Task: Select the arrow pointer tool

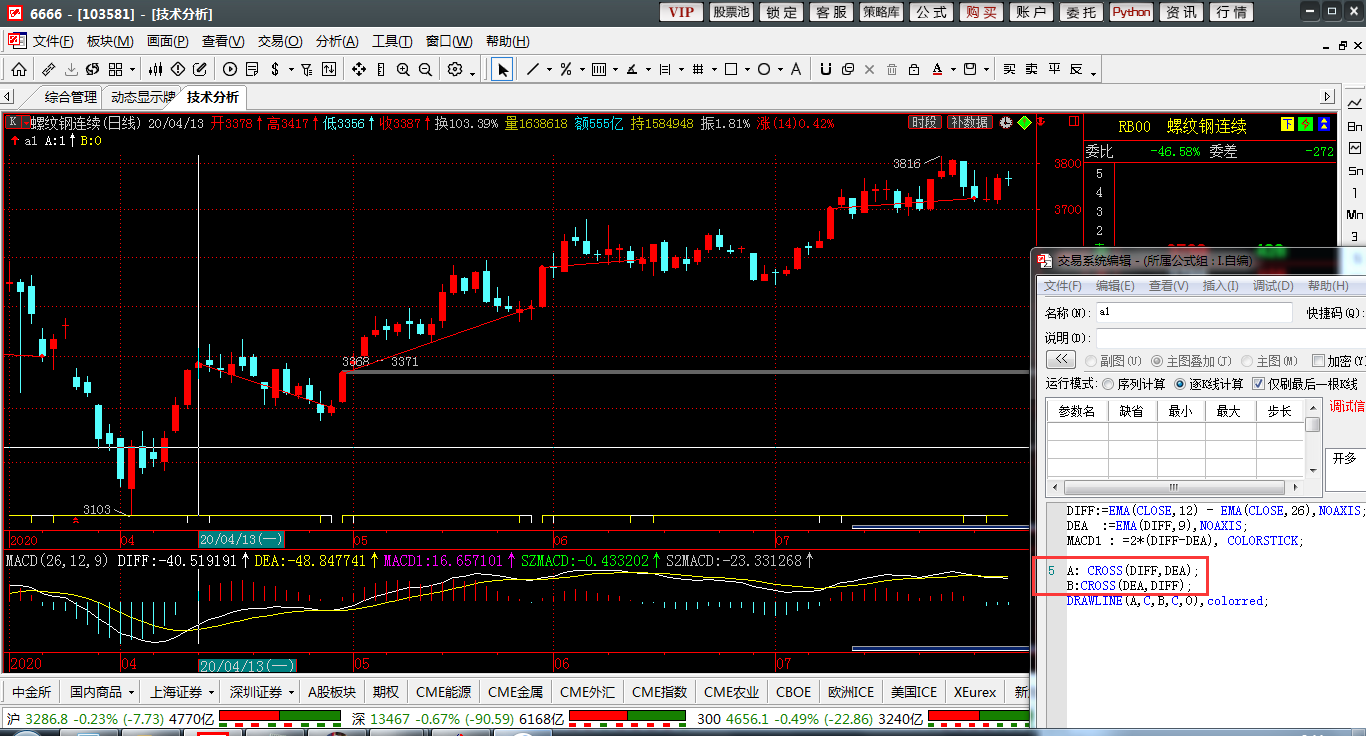Action: [x=502, y=69]
